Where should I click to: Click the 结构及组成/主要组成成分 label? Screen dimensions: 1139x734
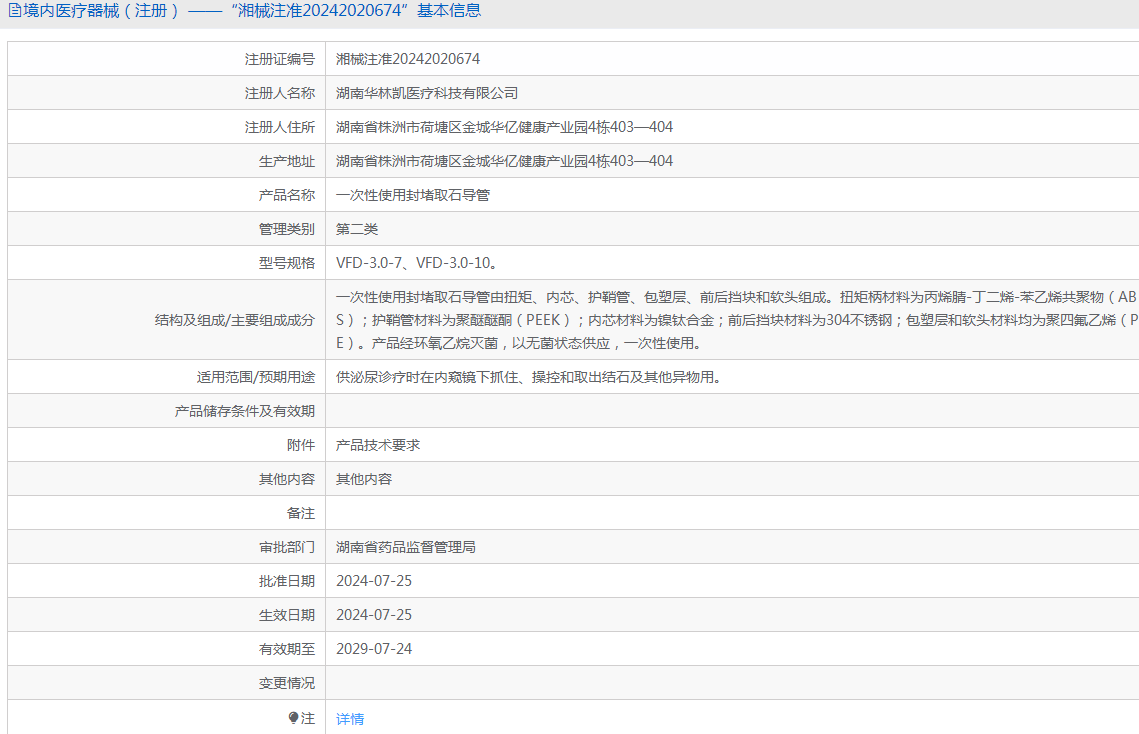point(235,320)
